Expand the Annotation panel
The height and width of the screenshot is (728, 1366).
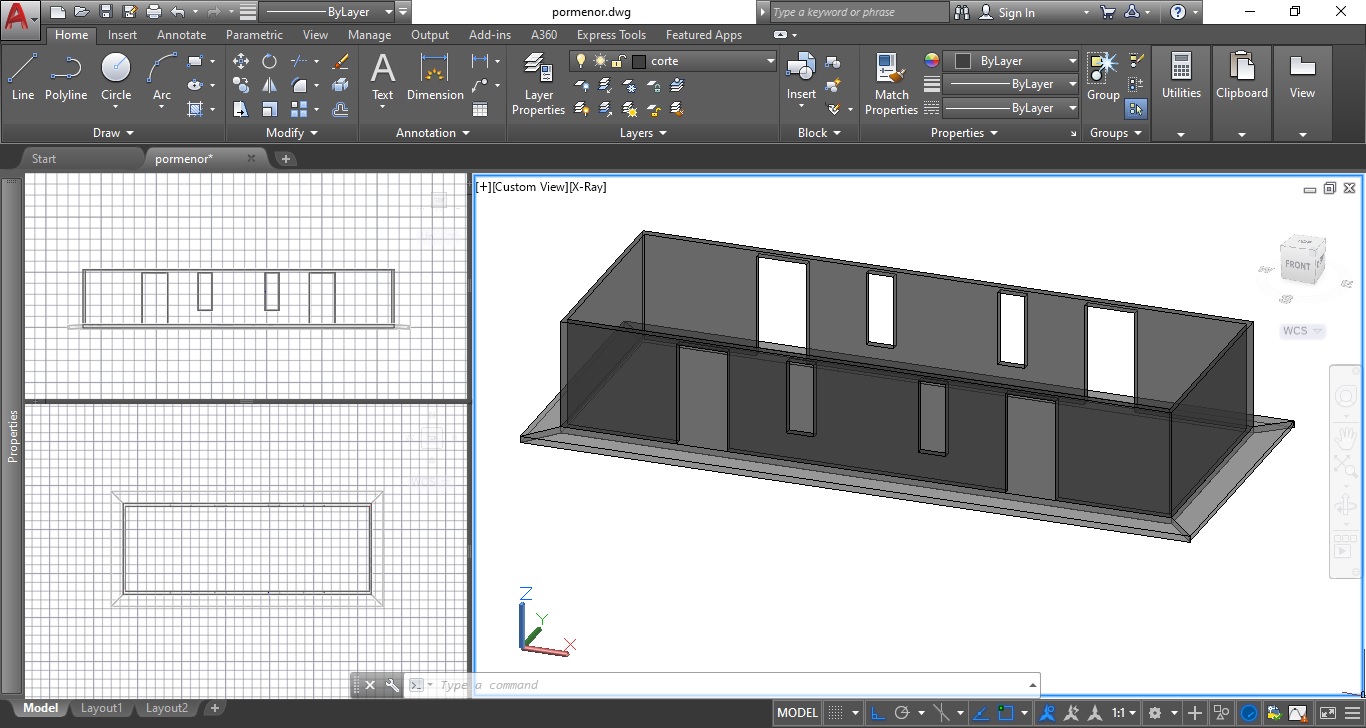tap(432, 132)
